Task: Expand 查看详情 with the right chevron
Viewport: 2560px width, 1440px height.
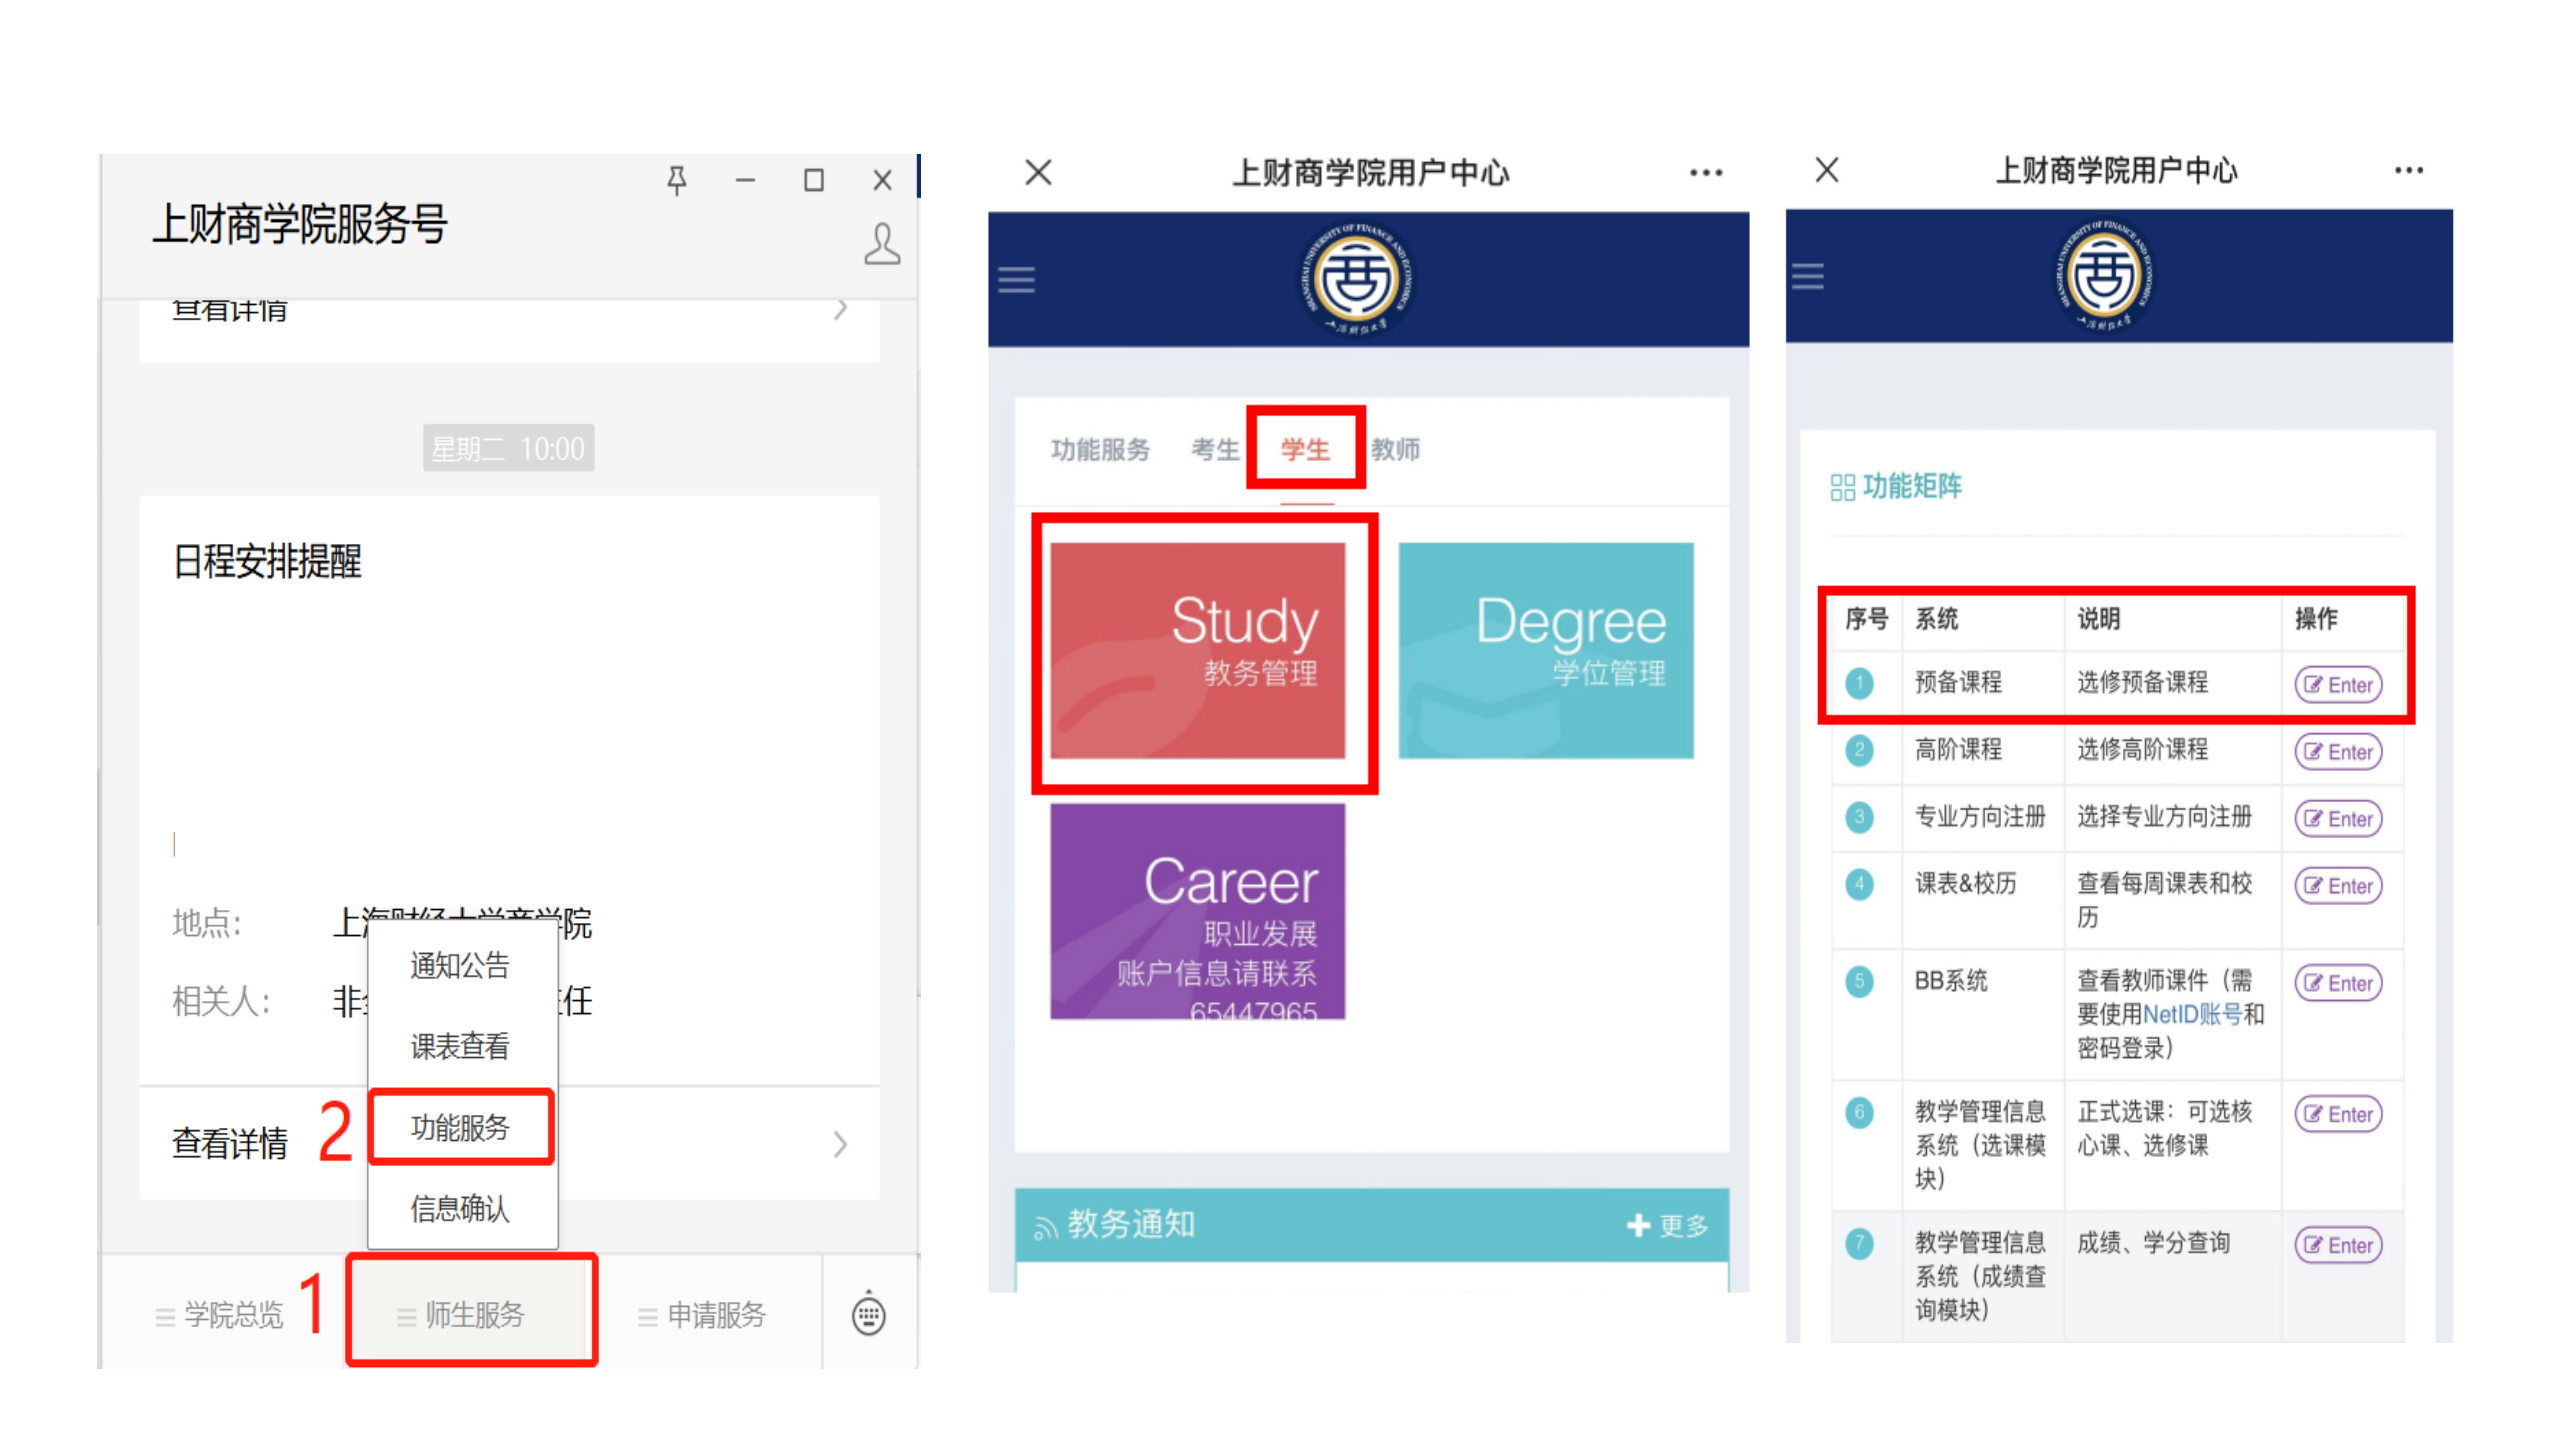Action: coord(840,1144)
